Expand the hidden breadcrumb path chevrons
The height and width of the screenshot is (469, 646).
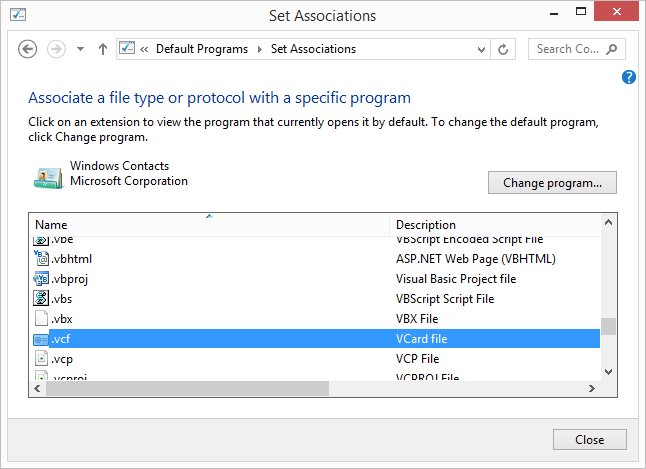[x=146, y=48]
